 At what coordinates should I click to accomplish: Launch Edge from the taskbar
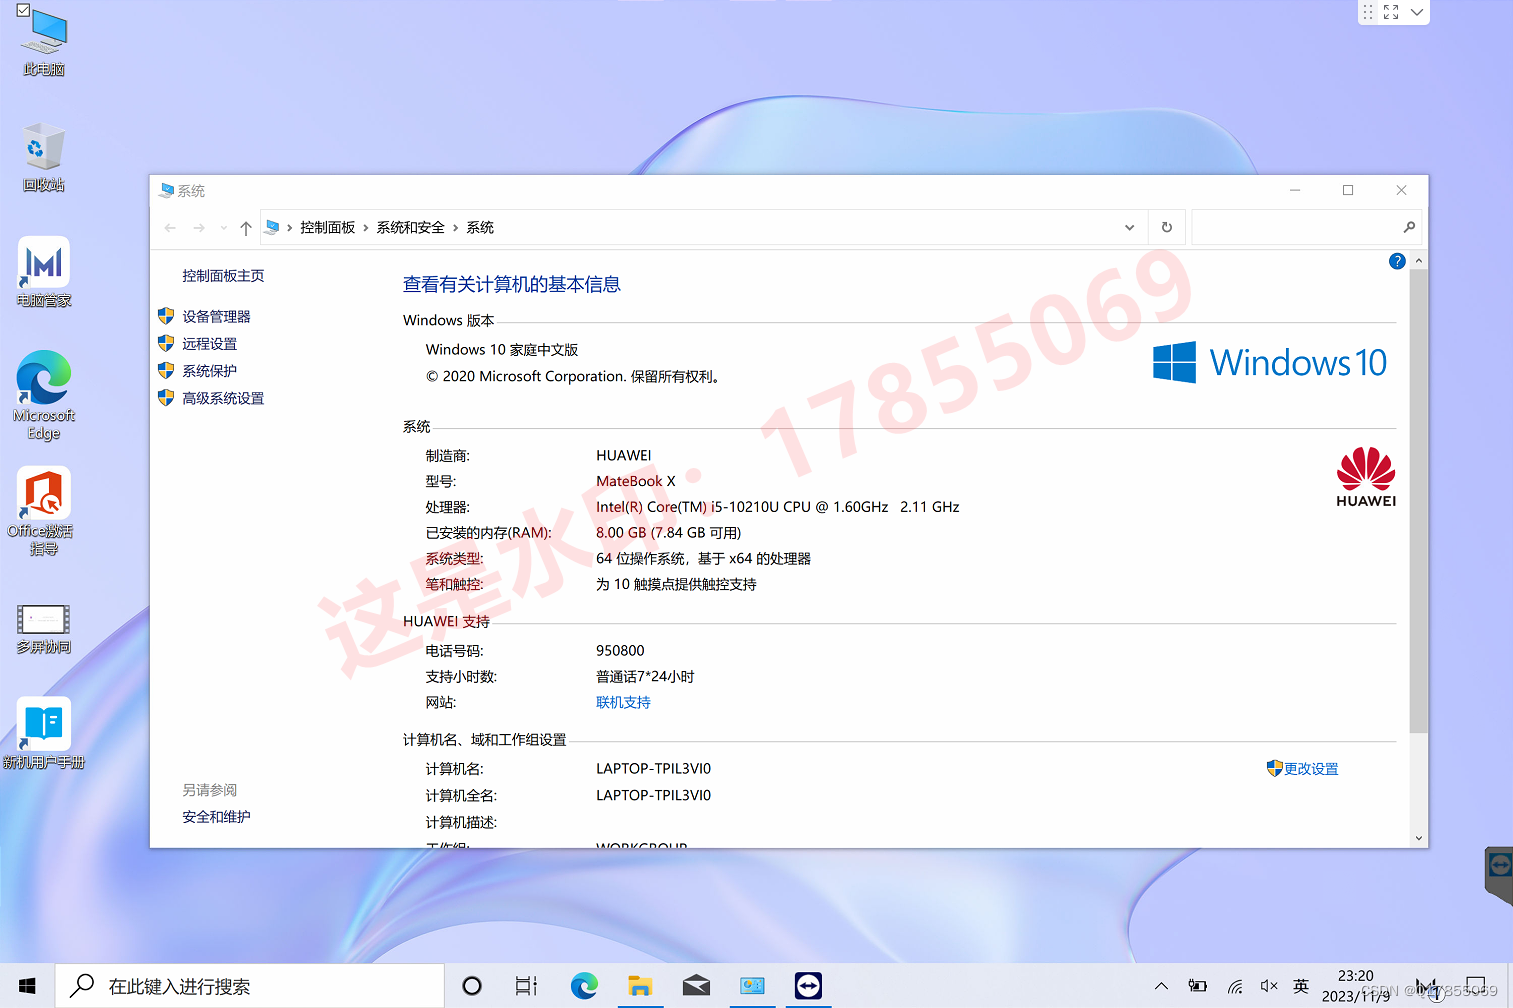point(584,986)
